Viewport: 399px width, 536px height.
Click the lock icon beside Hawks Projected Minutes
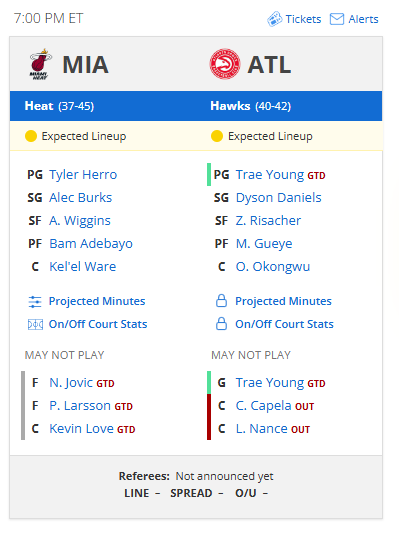coord(221,301)
